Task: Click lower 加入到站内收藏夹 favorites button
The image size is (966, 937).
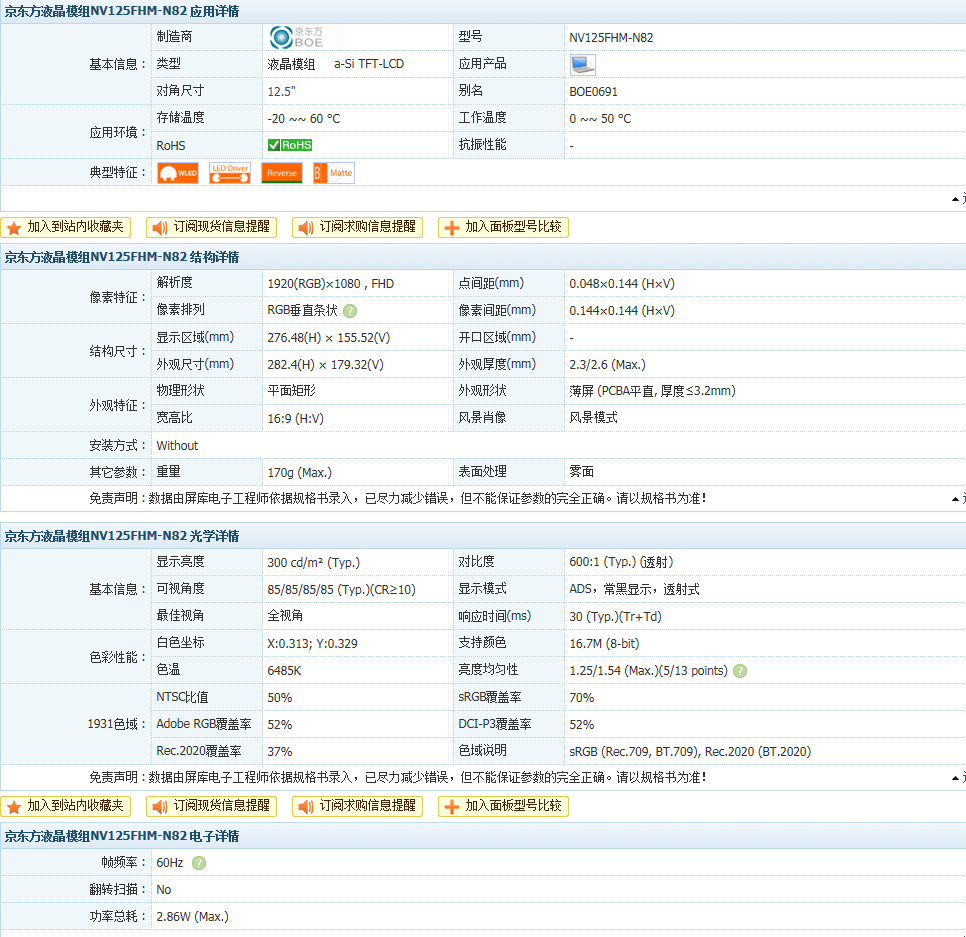Action: 66,806
